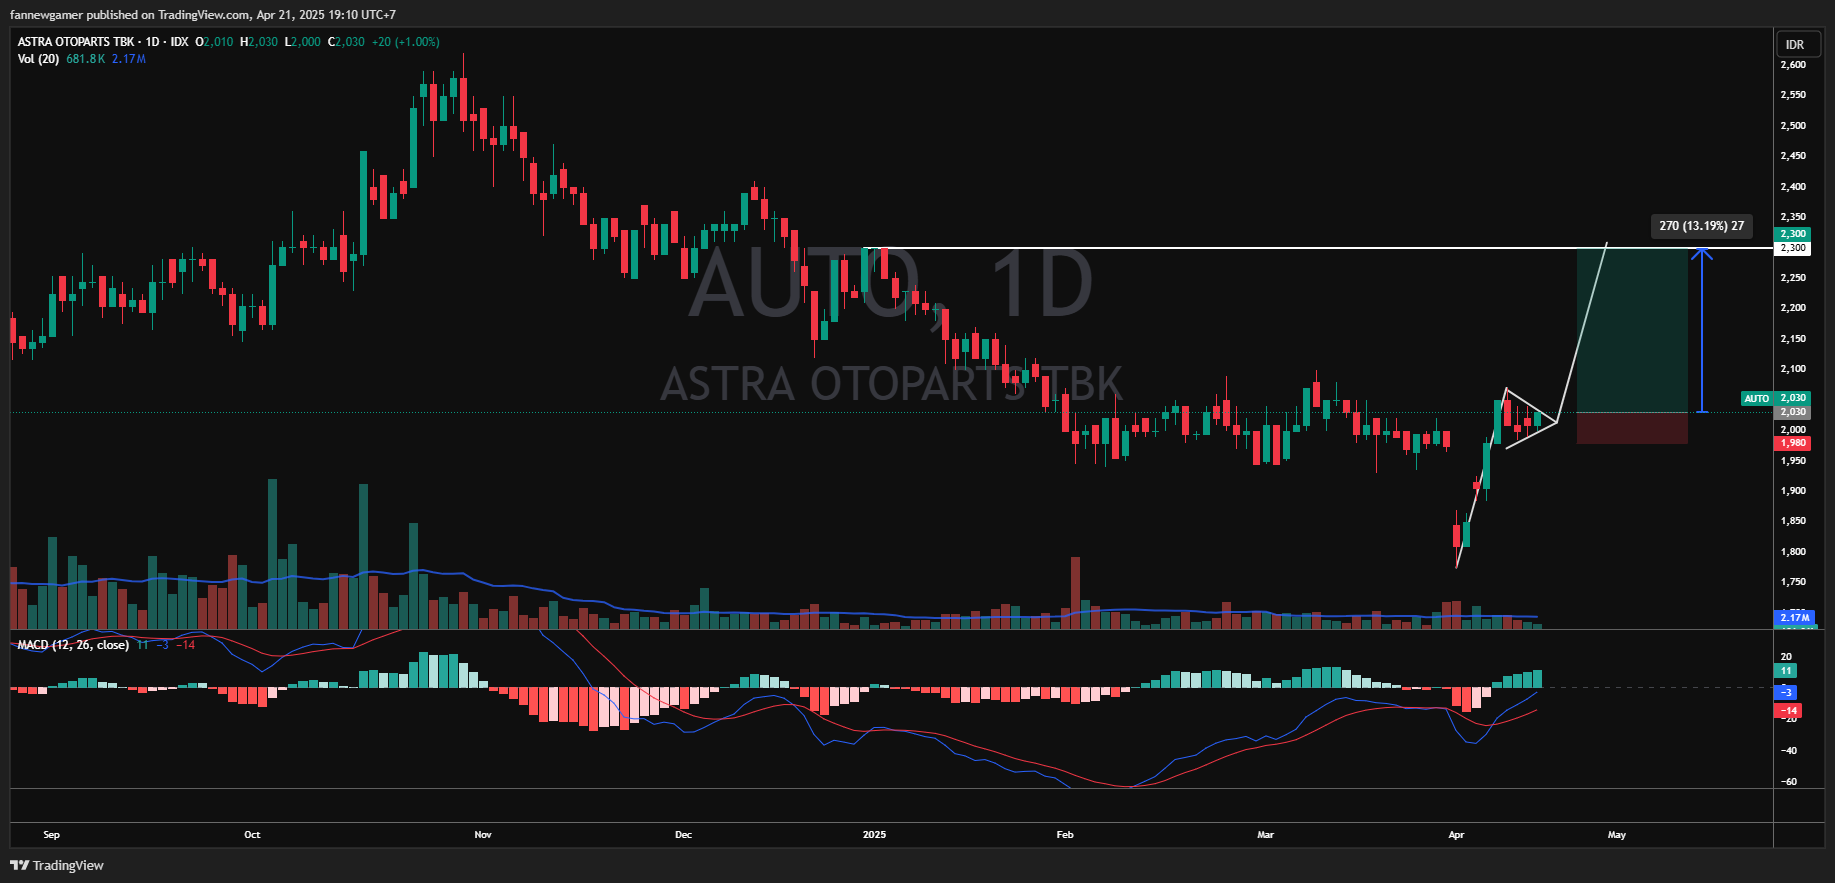Click the 2,600 price axis label
The height and width of the screenshot is (883, 1835).
point(1793,65)
